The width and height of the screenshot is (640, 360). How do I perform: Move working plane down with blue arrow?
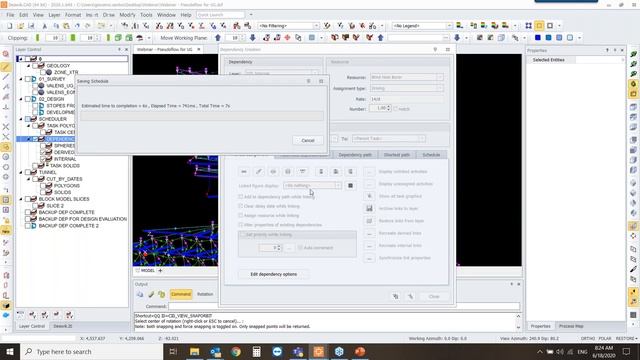click(x=253, y=38)
